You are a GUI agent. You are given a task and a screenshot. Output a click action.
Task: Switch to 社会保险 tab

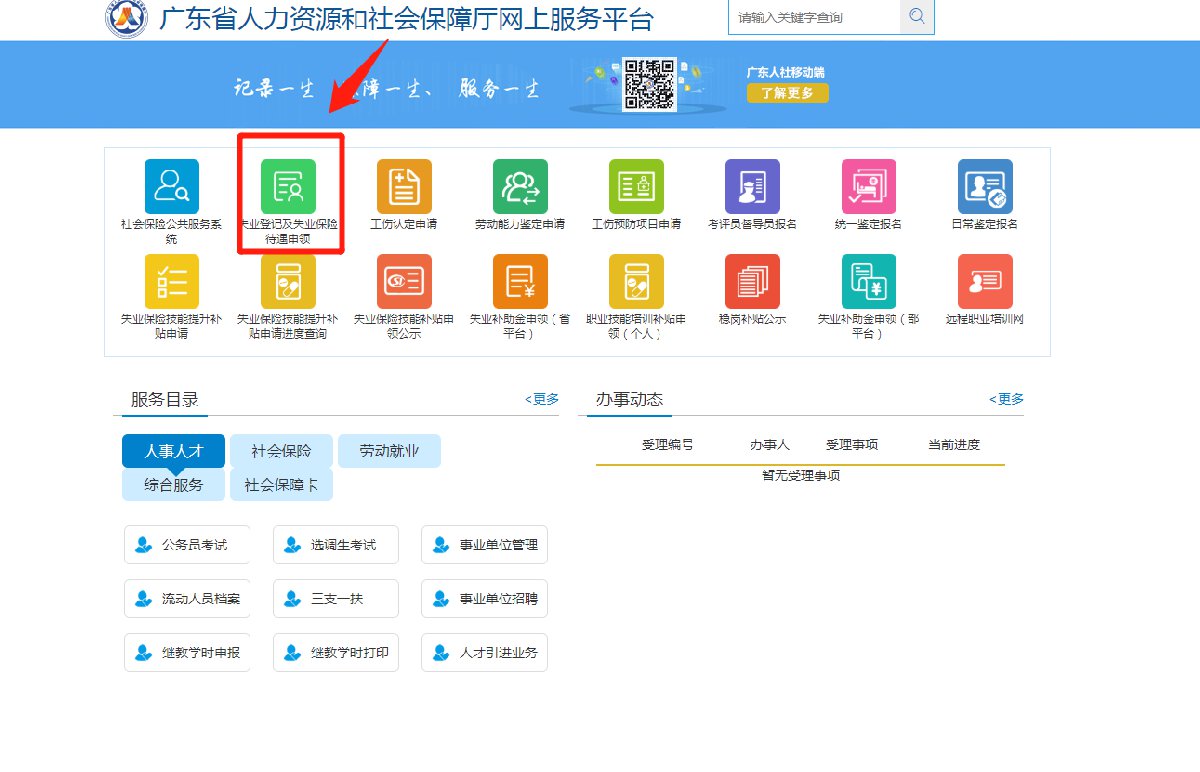point(281,451)
